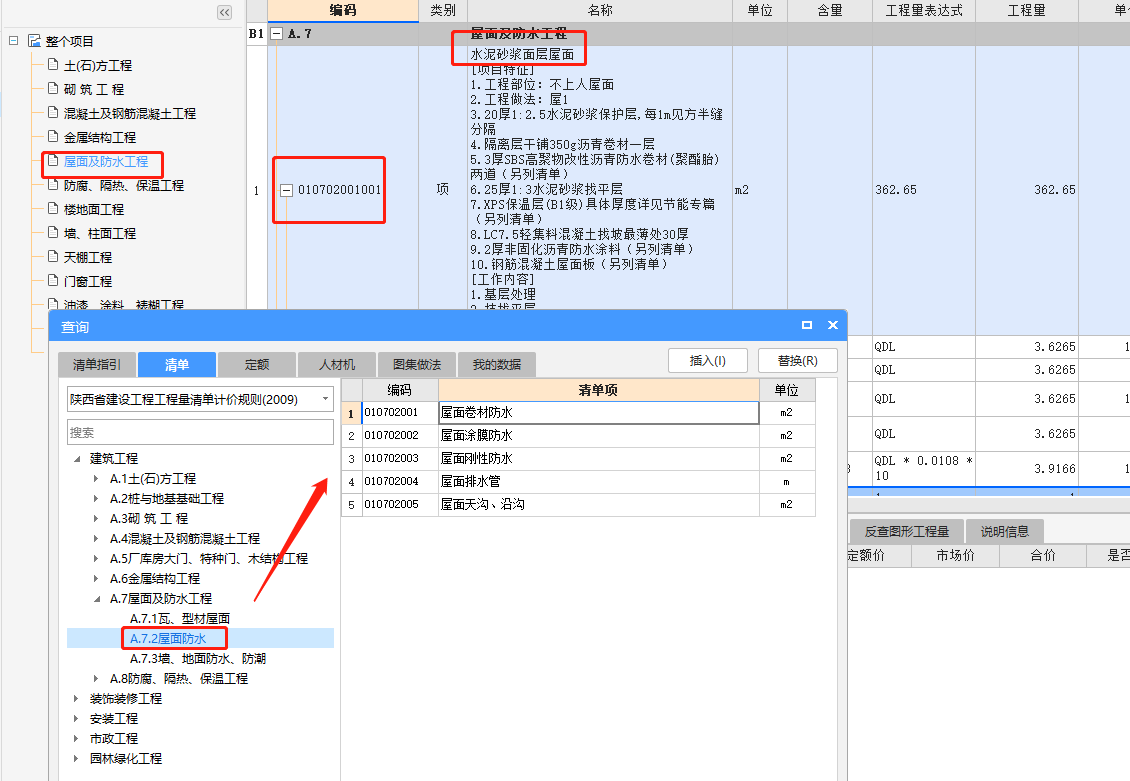Expand 园林绿化工程 node
Viewport: 1130px width, 781px height.
click(x=76, y=759)
